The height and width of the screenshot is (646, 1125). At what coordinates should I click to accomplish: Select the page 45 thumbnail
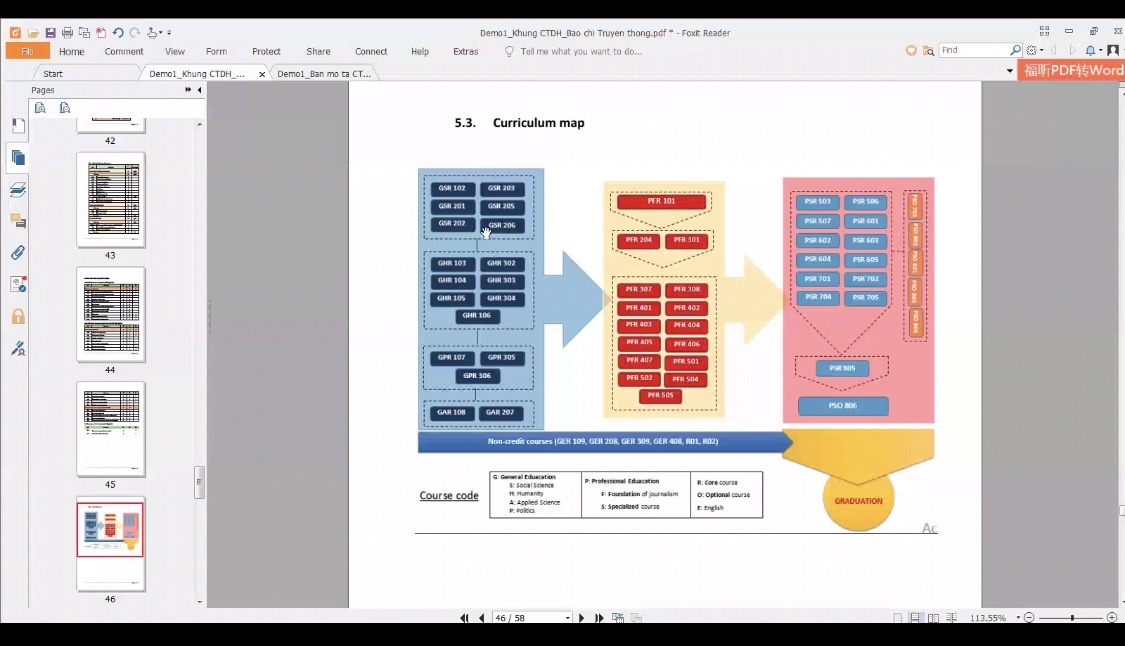point(110,429)
